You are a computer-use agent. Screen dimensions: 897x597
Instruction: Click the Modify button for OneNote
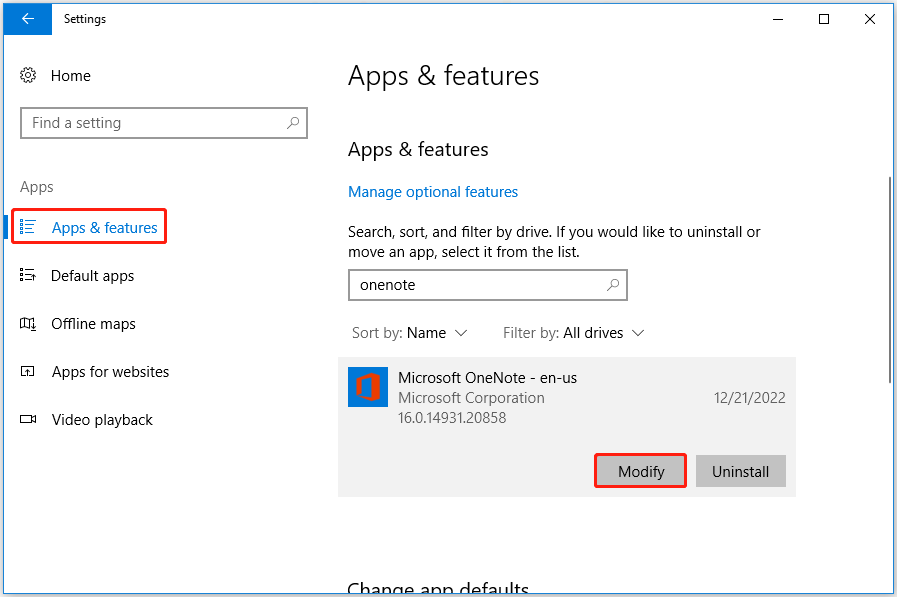(641, 471)
